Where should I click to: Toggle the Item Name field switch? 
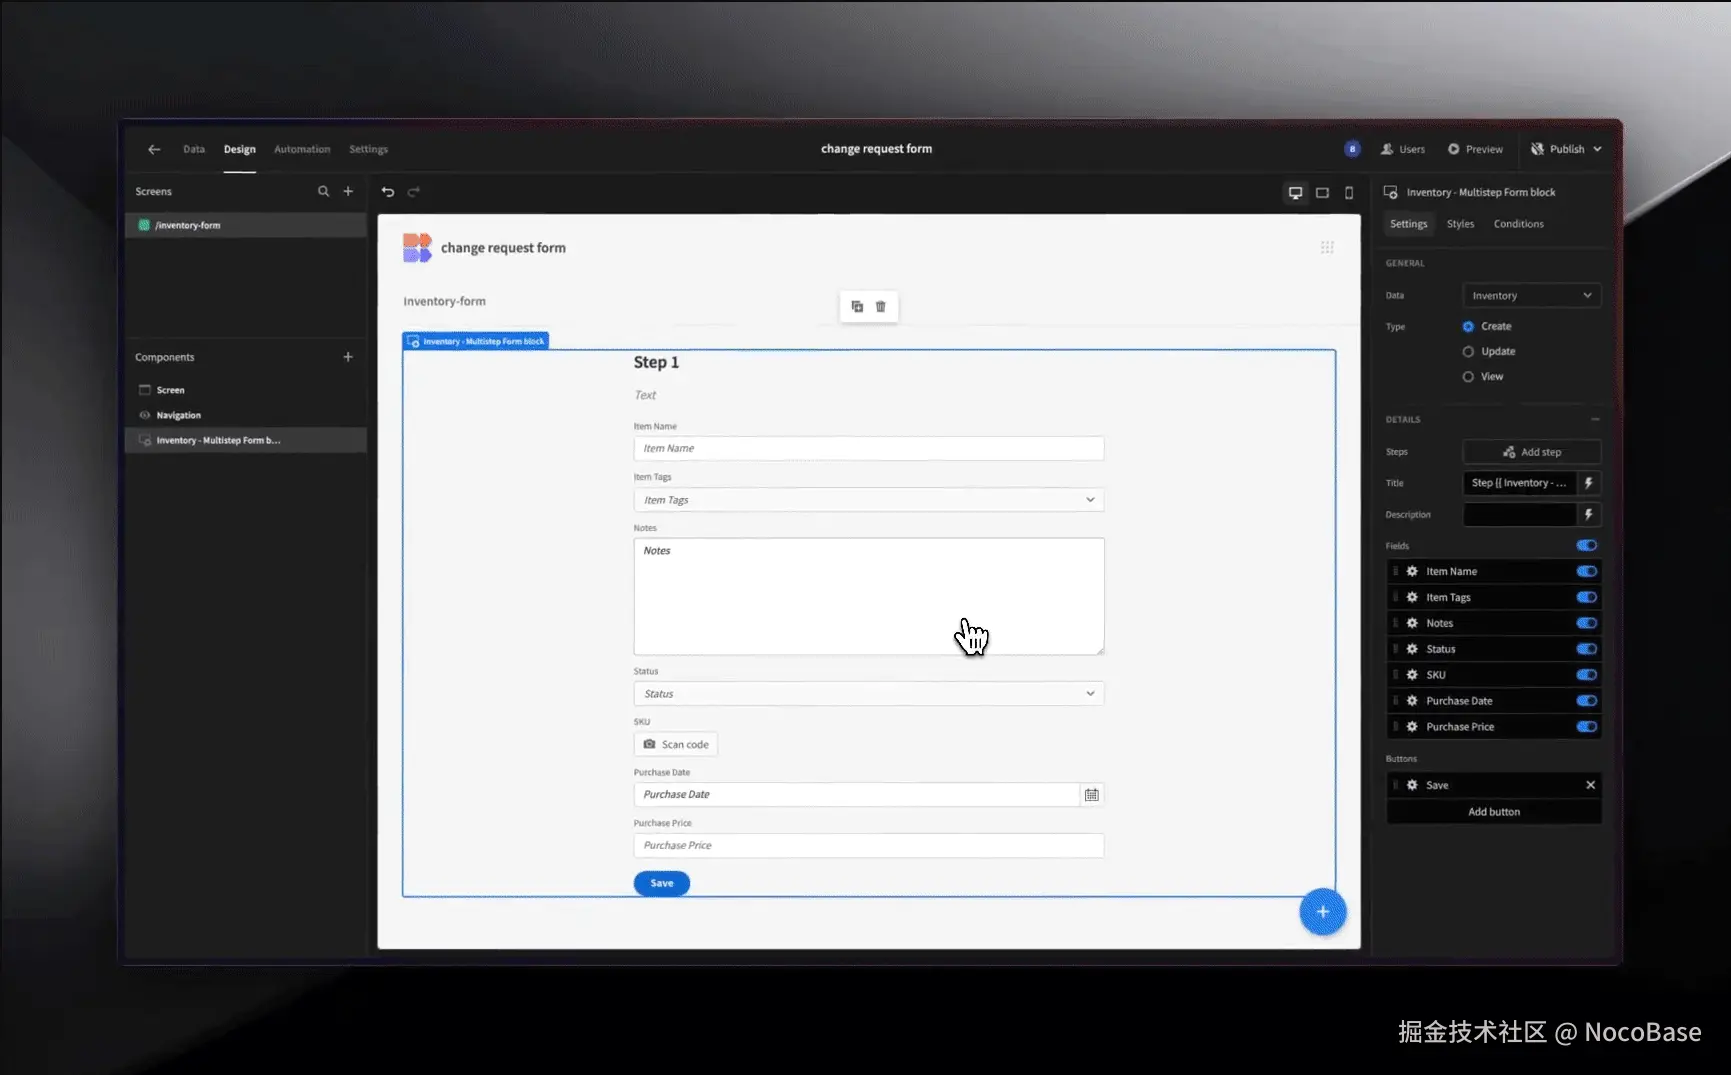[x=1587, y=572]
